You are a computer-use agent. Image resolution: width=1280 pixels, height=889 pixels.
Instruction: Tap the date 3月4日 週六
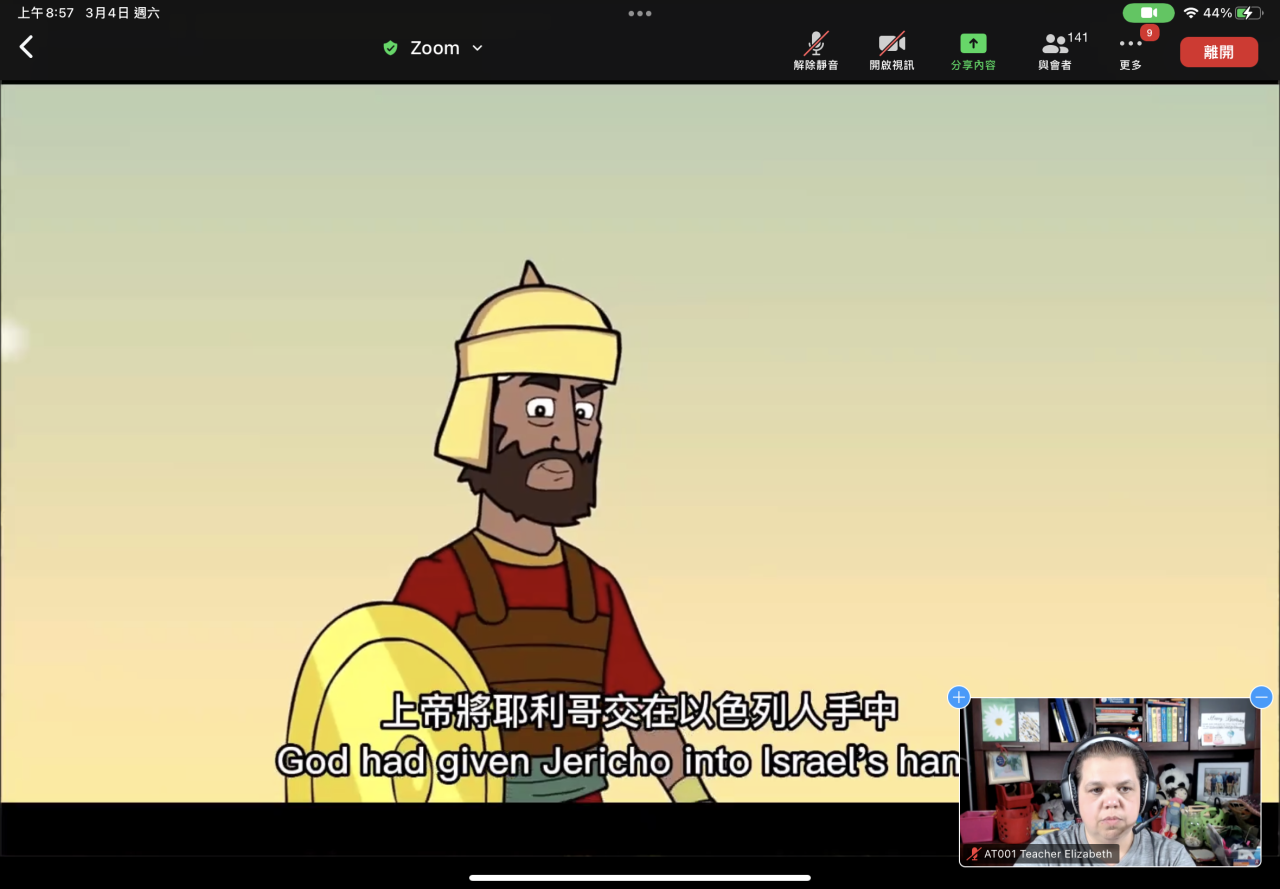[x=122, y=13]
